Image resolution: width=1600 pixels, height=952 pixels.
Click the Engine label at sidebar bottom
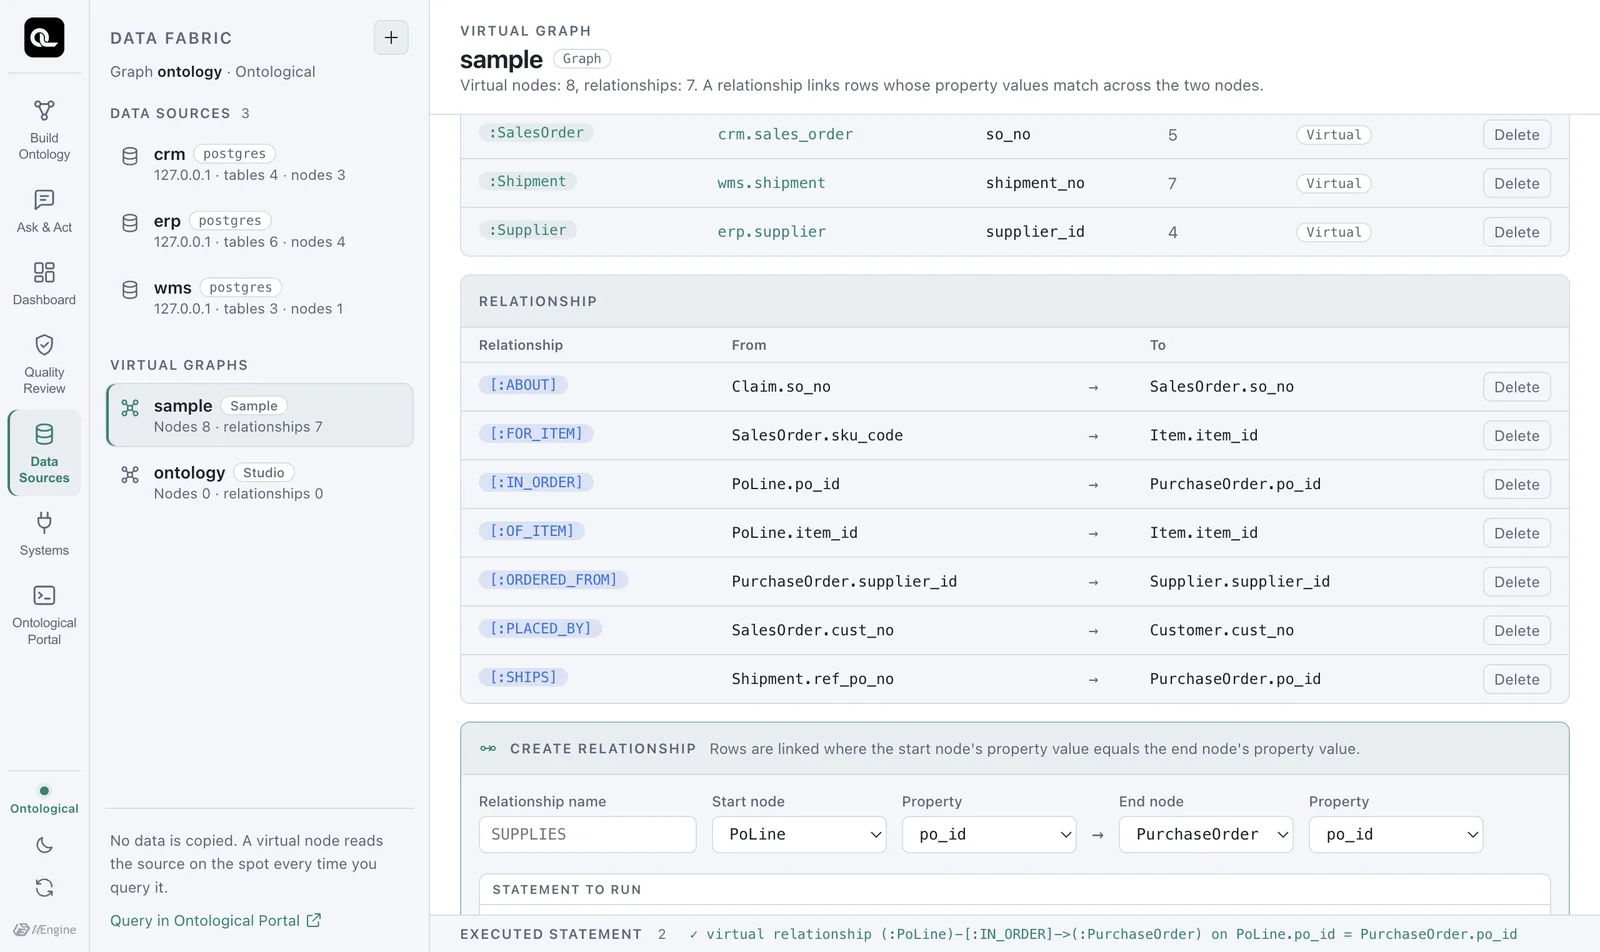tap(44, 930)
